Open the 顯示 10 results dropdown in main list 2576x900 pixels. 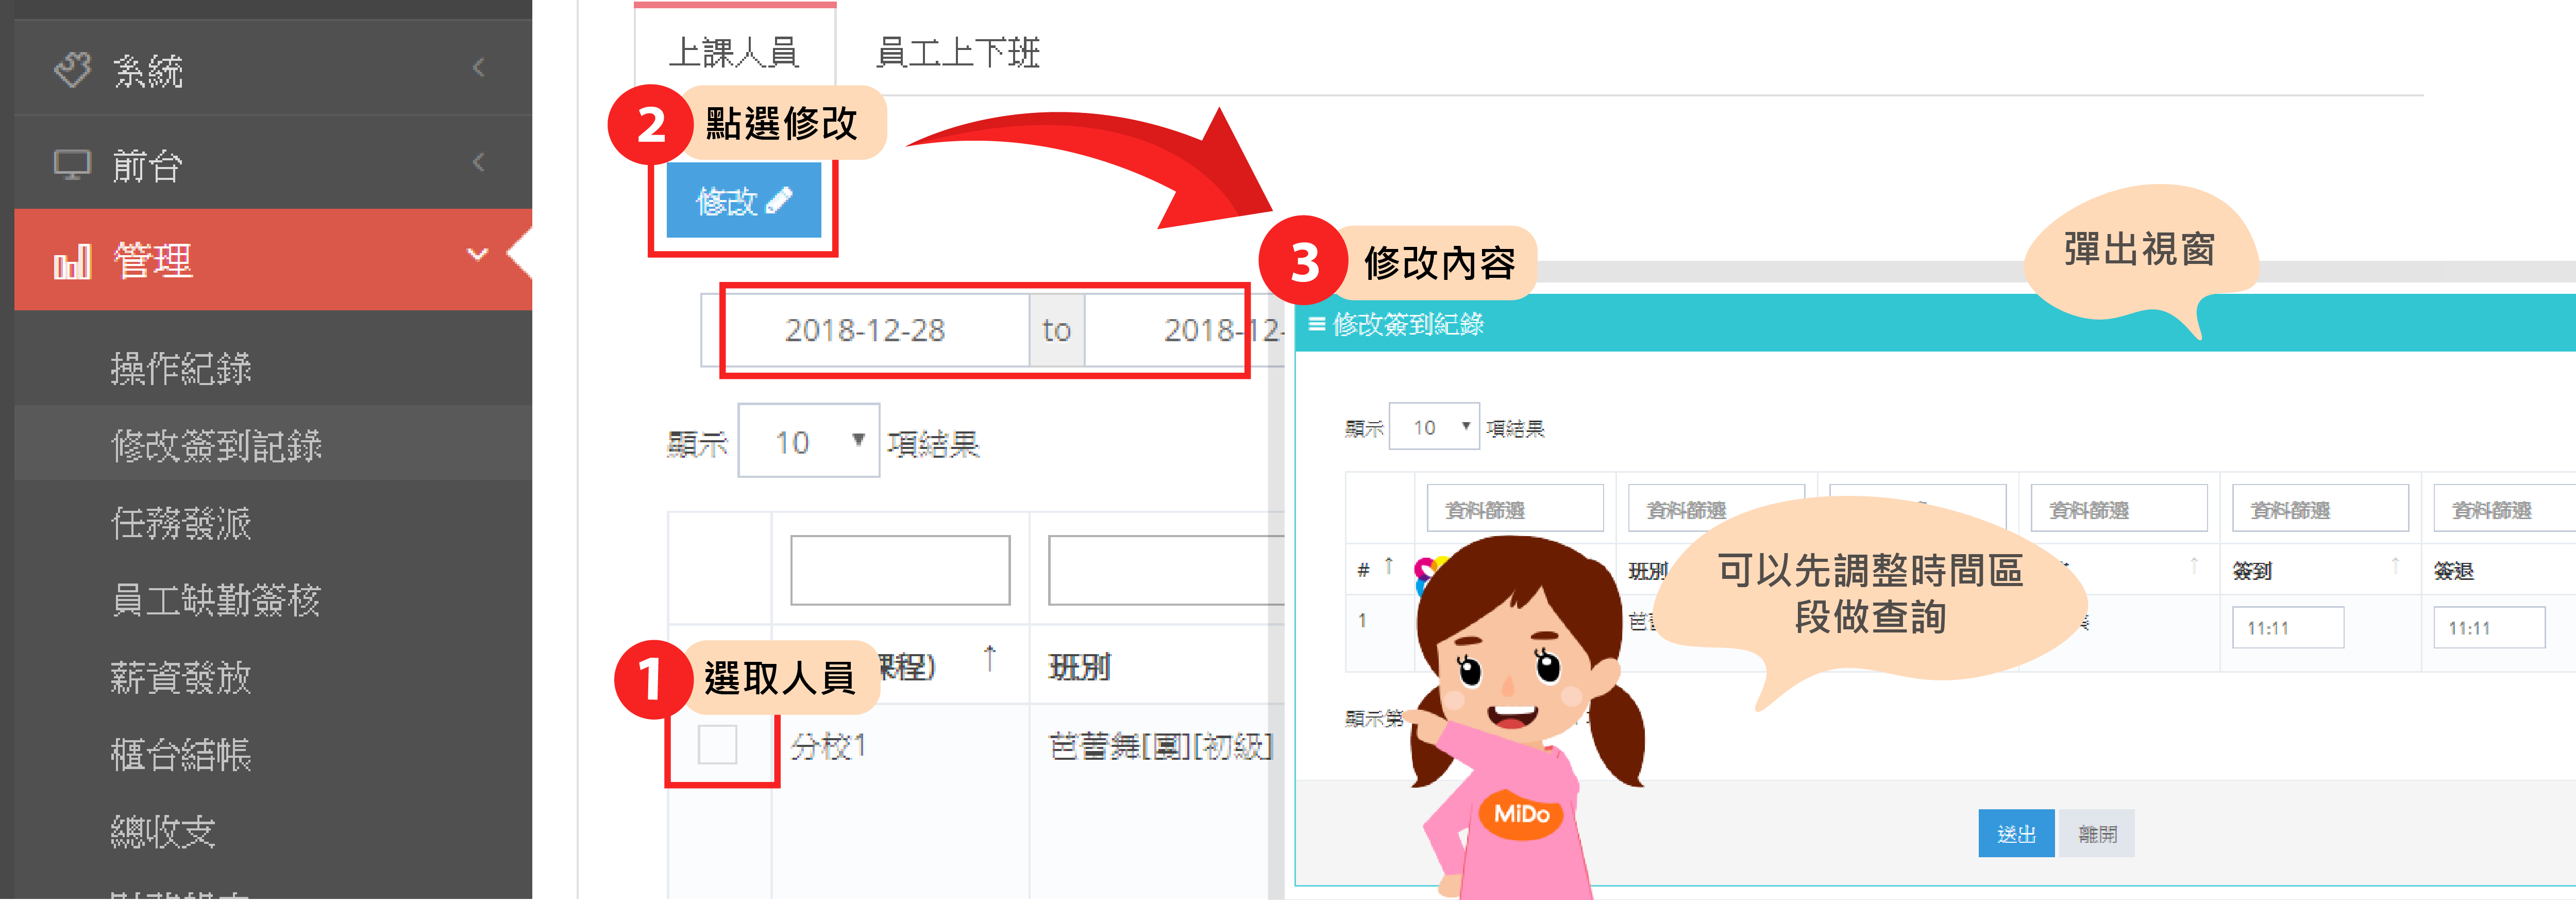808,441
